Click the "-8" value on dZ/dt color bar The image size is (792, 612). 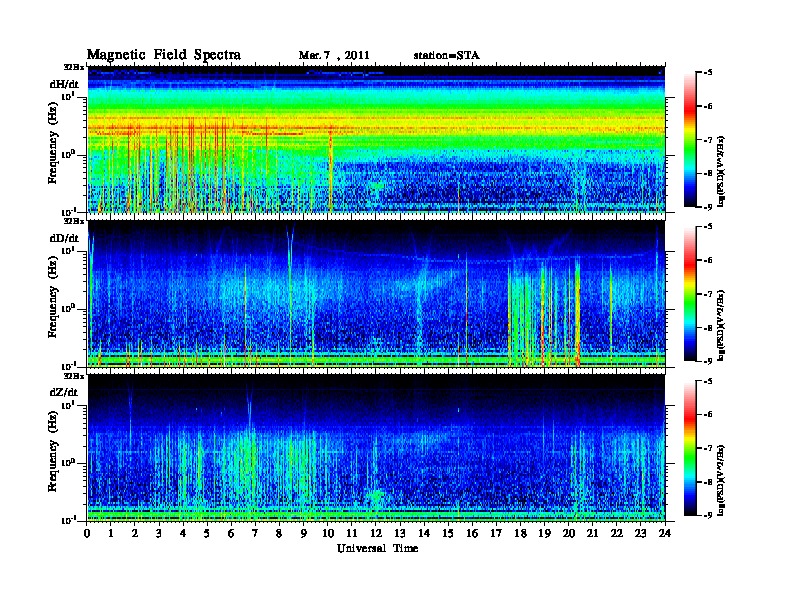click(708, 482)
